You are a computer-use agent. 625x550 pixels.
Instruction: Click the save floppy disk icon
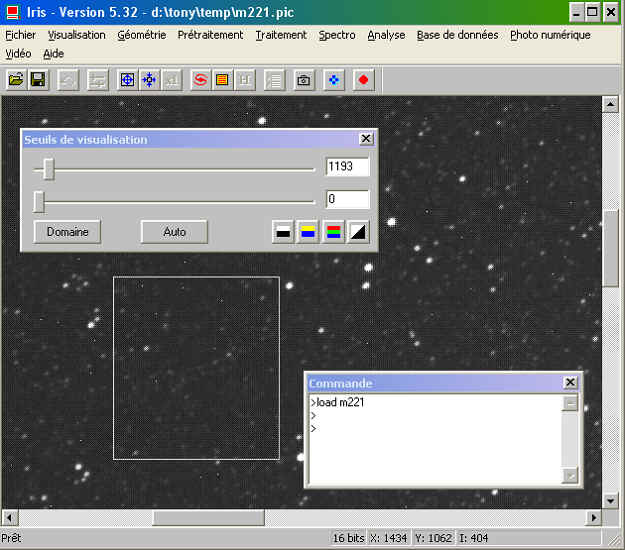pos(38,80)
